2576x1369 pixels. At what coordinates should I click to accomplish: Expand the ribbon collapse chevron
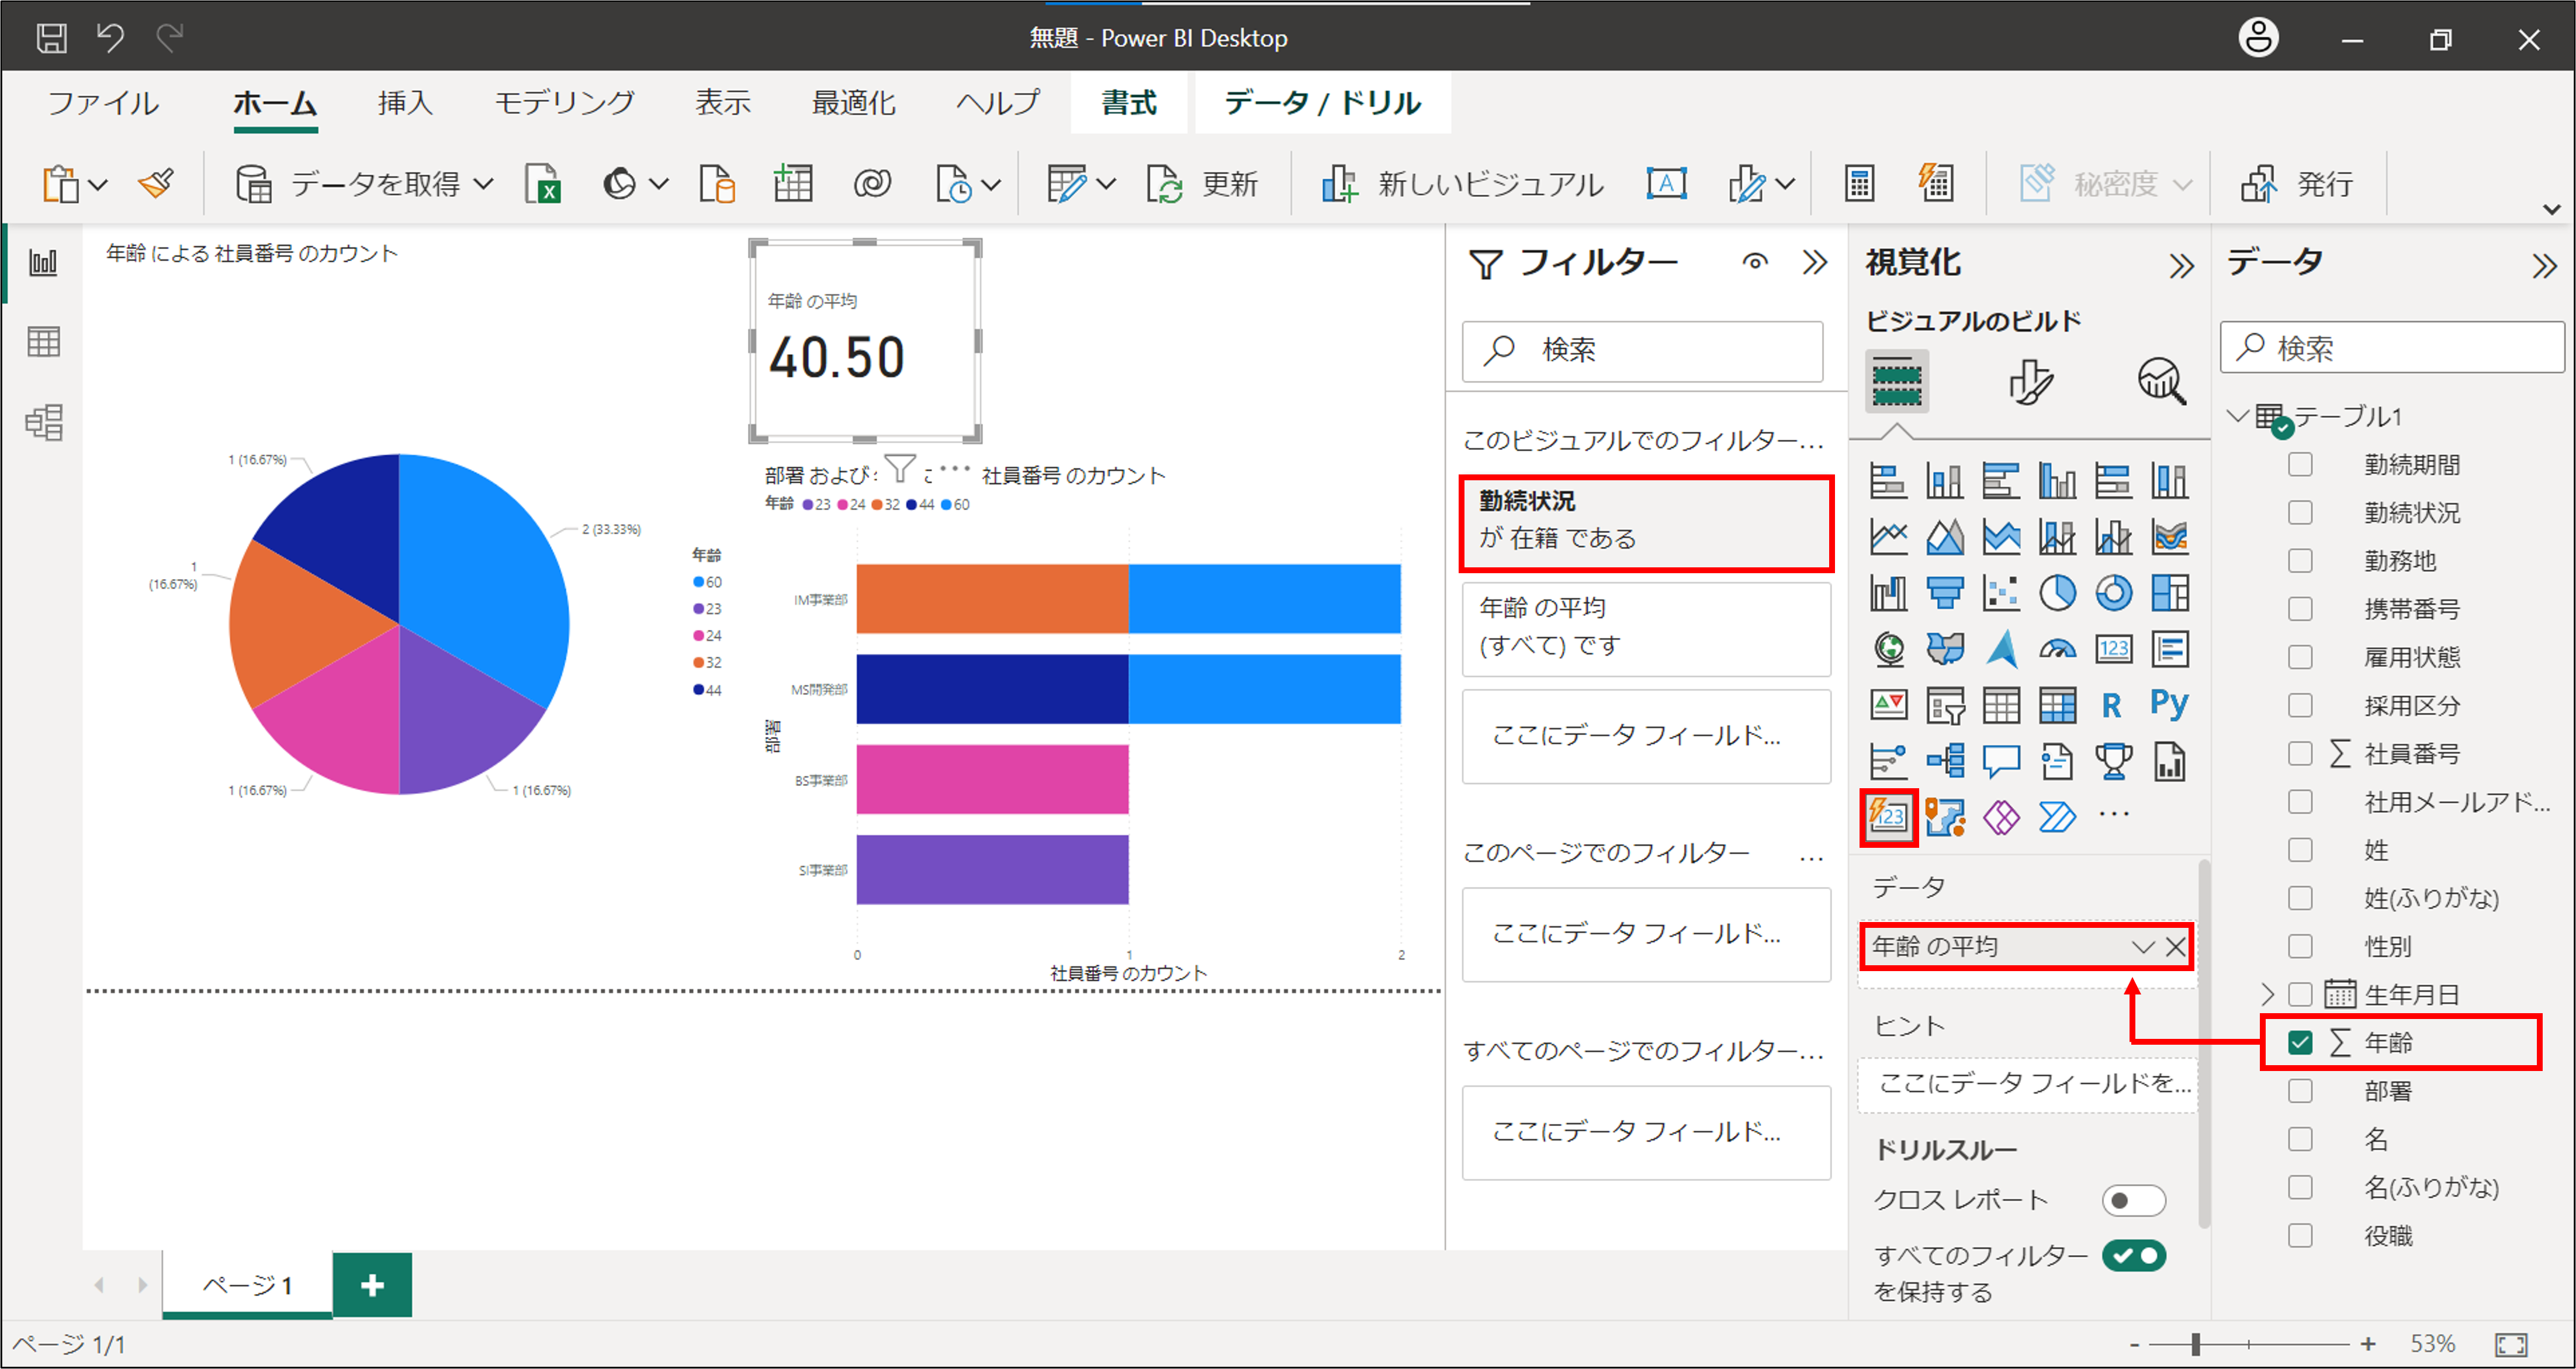tap(2551, 210)
